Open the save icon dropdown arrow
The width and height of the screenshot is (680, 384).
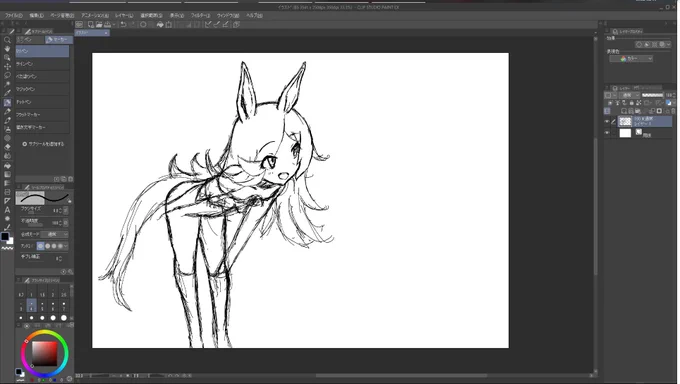point(113,25)
